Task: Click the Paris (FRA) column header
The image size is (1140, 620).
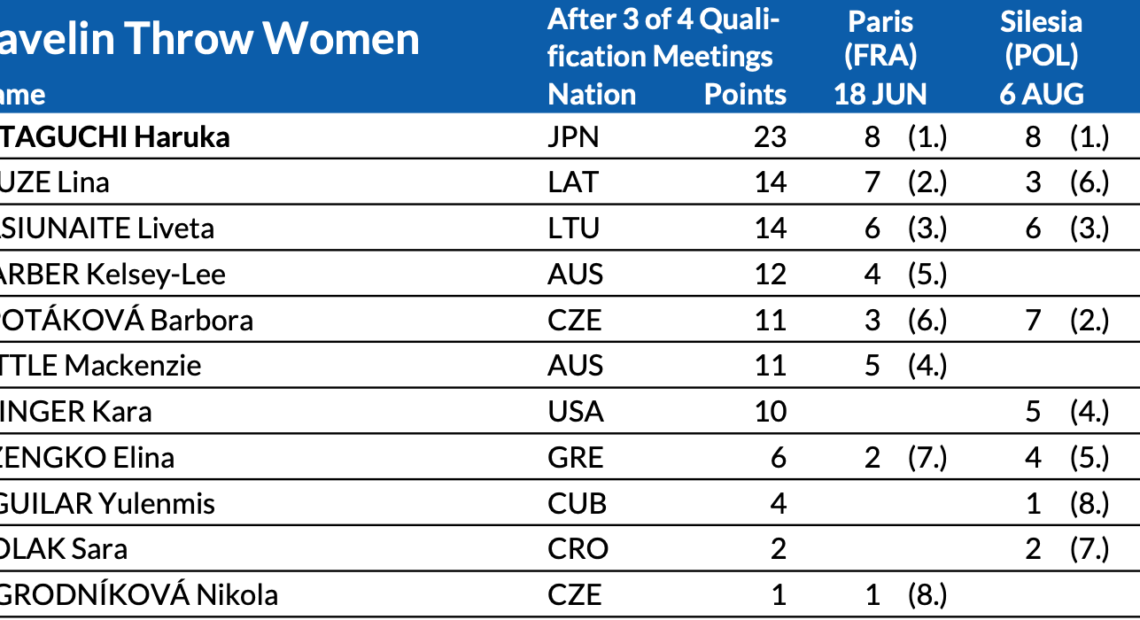Action: (880, 39)
